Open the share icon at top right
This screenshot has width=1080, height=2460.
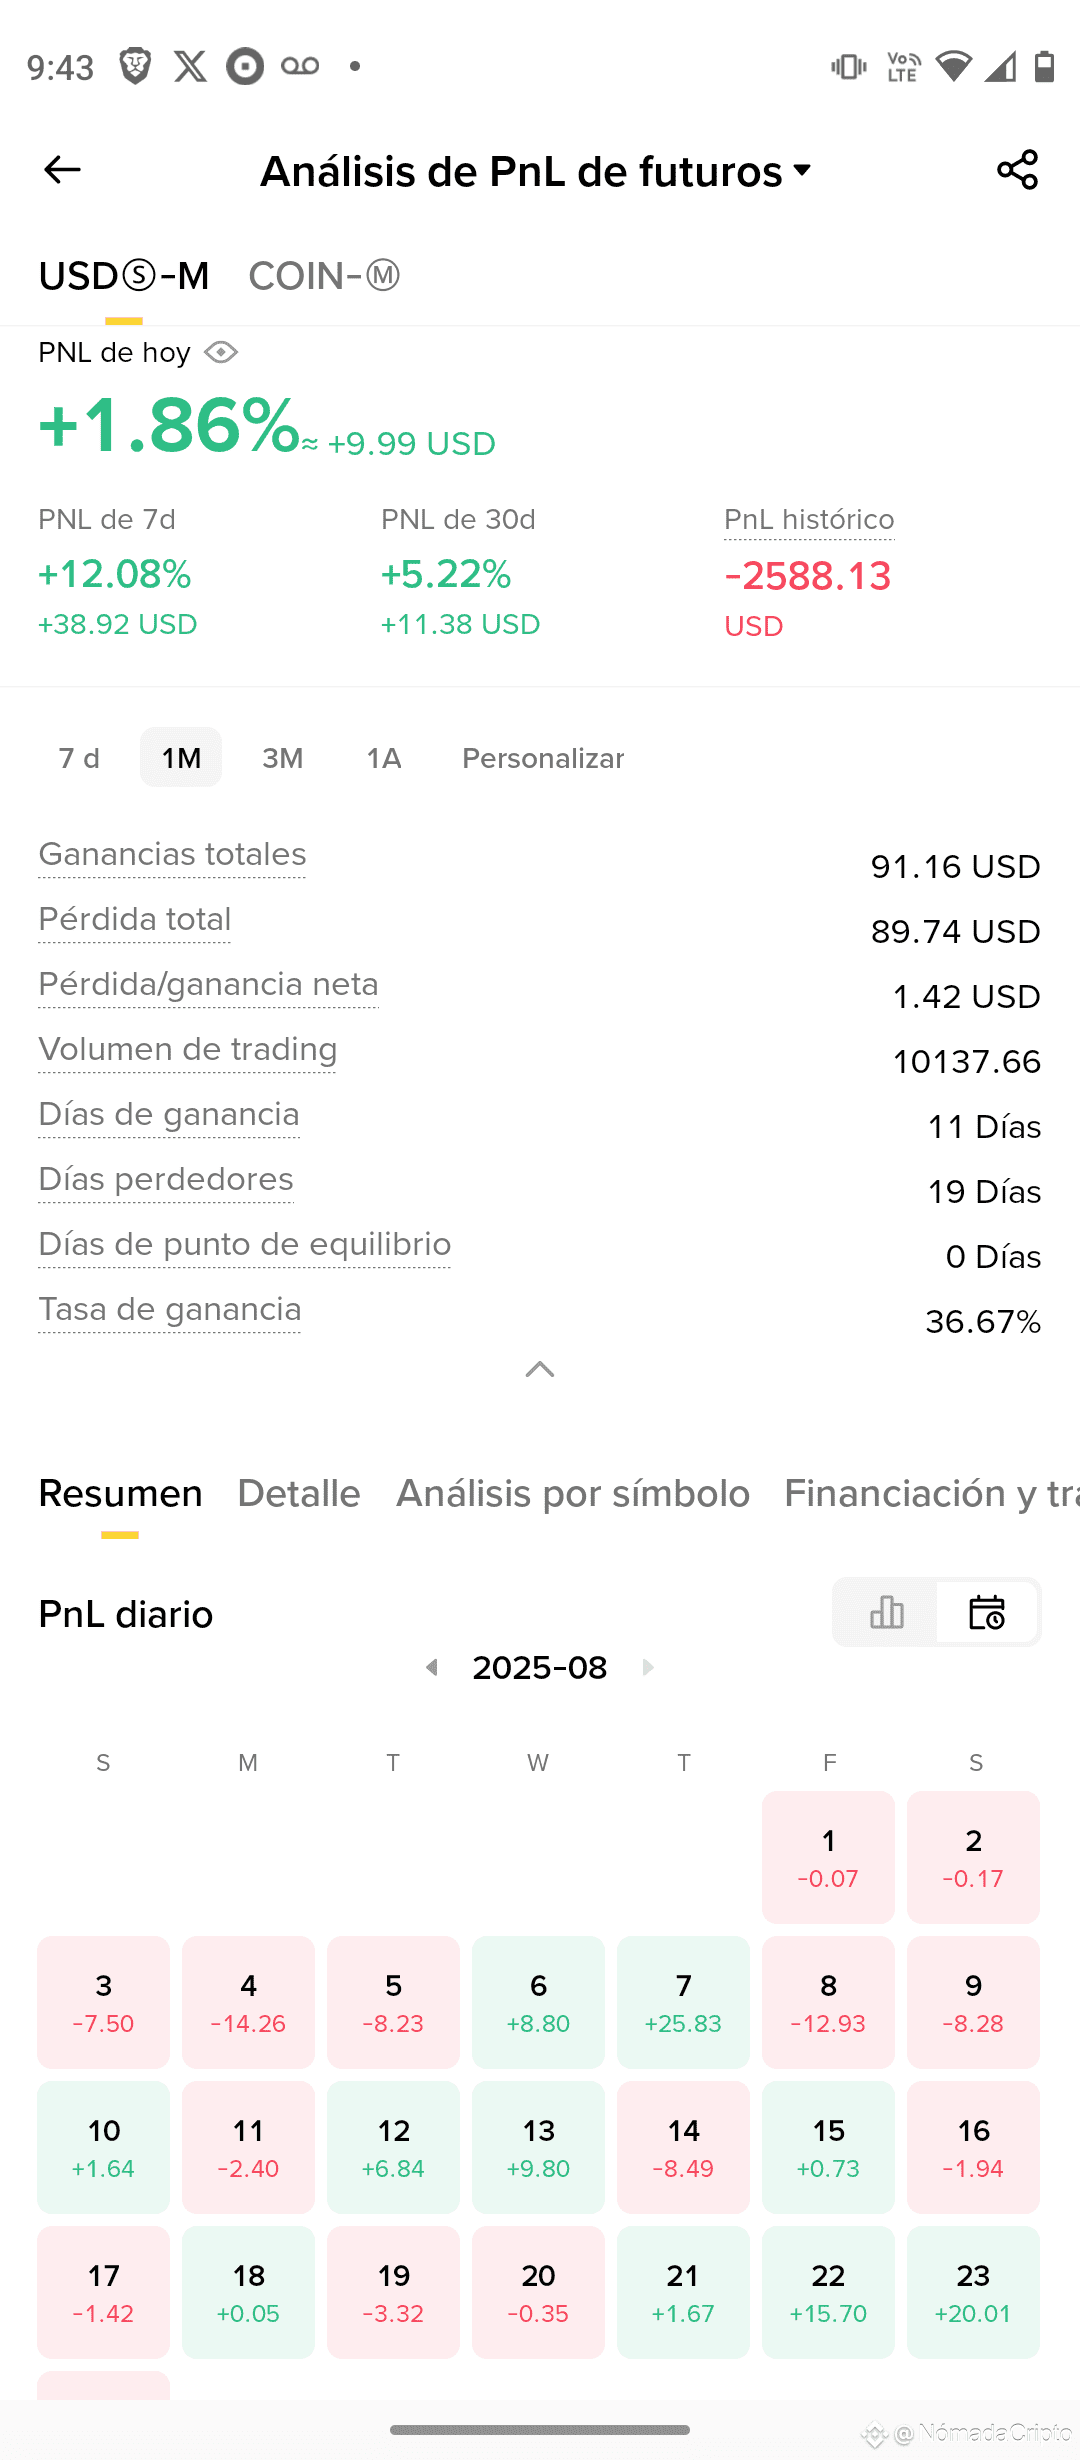coord(1018,170)
